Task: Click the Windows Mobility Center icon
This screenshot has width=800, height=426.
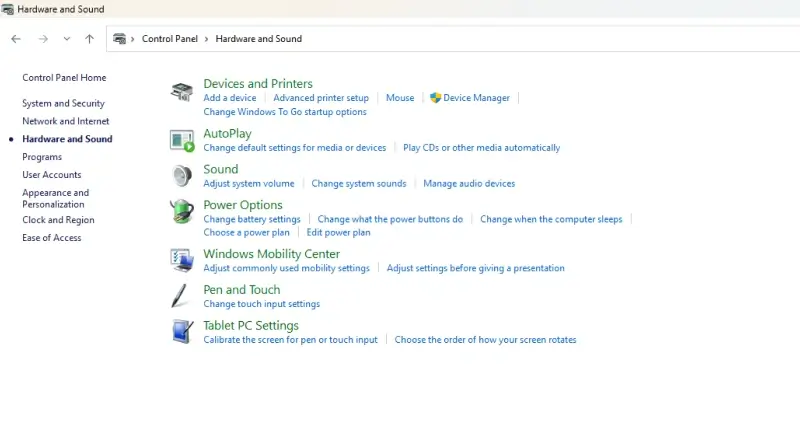Action: pos(182,260)
